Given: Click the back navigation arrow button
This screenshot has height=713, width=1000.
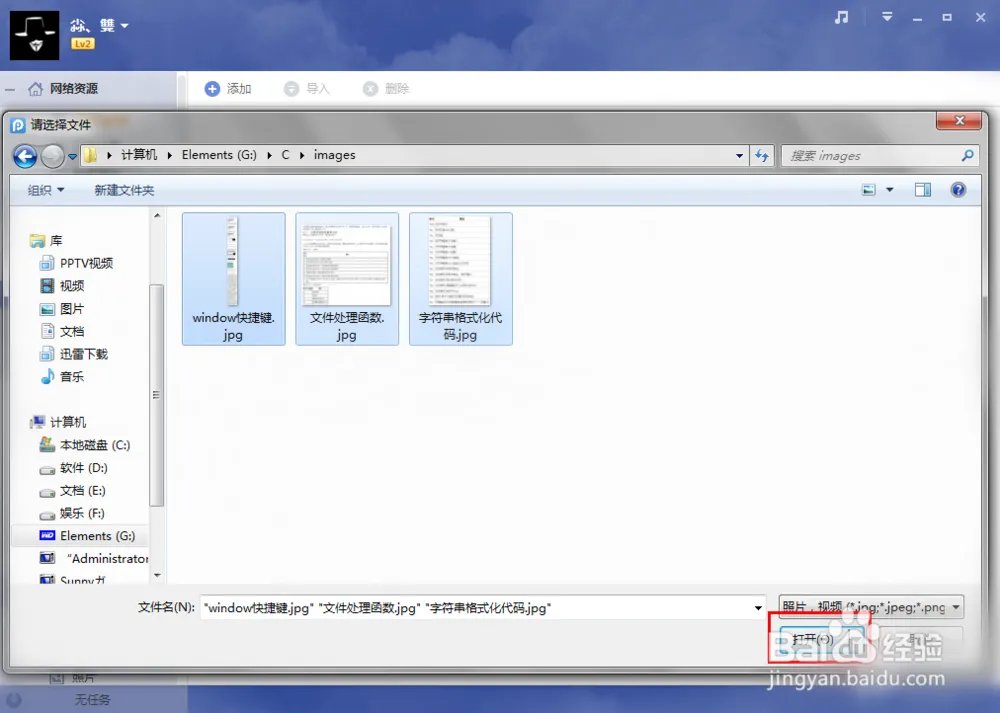Looking at the screenshot, I should 25,156.
